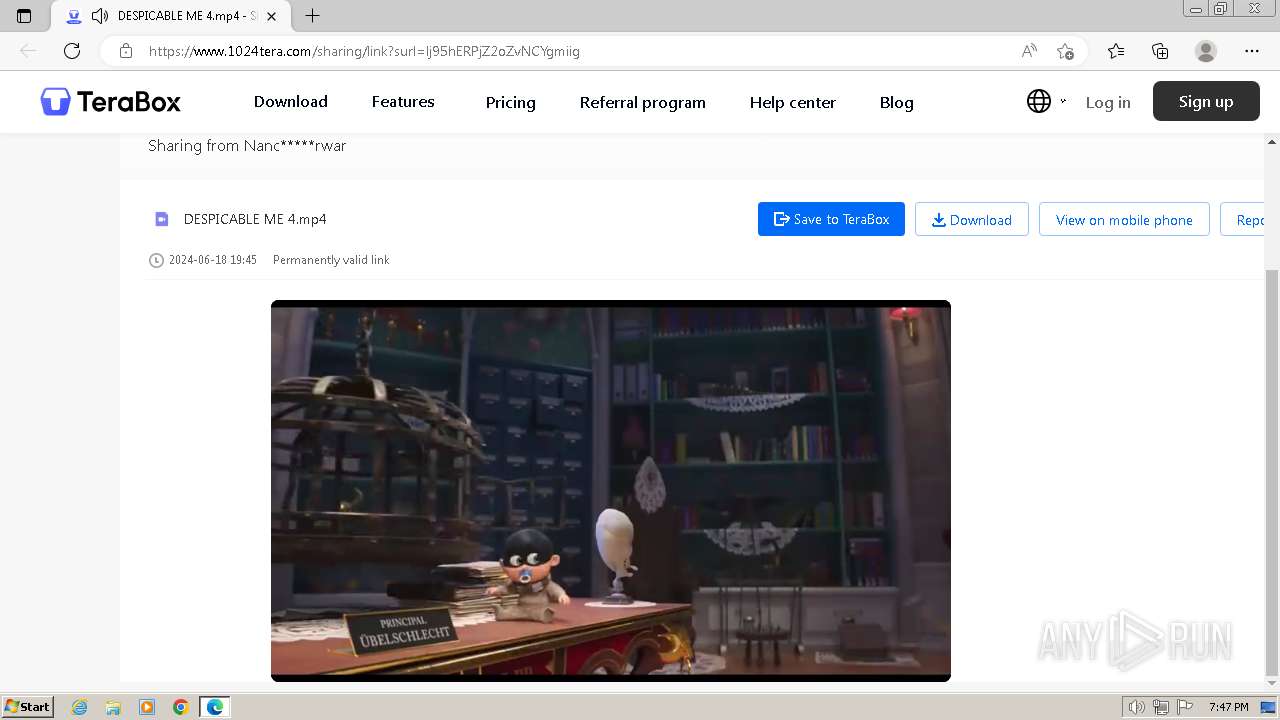This screenshot has height=720, width=1280.
Task: Click the page vertical scrollbar
Action: tap(1272, 473)
